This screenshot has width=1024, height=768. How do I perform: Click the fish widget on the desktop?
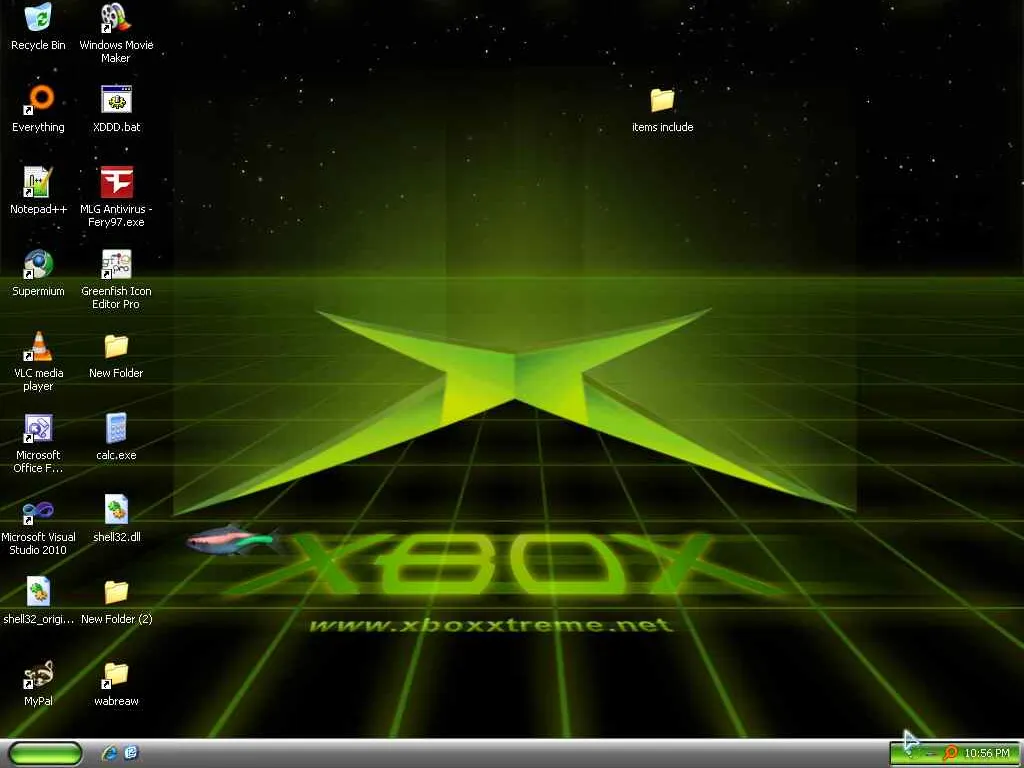click(x=233, y=540)
